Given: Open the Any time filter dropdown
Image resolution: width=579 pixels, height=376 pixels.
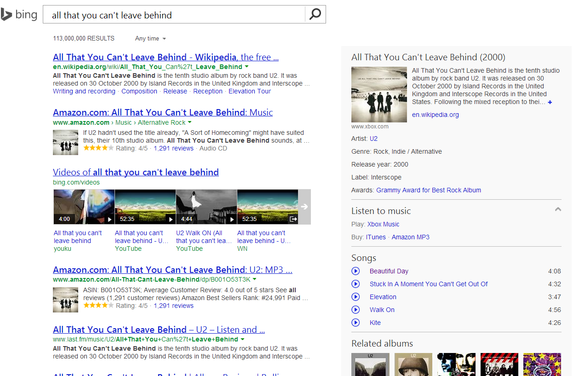Looking at the screenshot, I should [x=150, y=38].
